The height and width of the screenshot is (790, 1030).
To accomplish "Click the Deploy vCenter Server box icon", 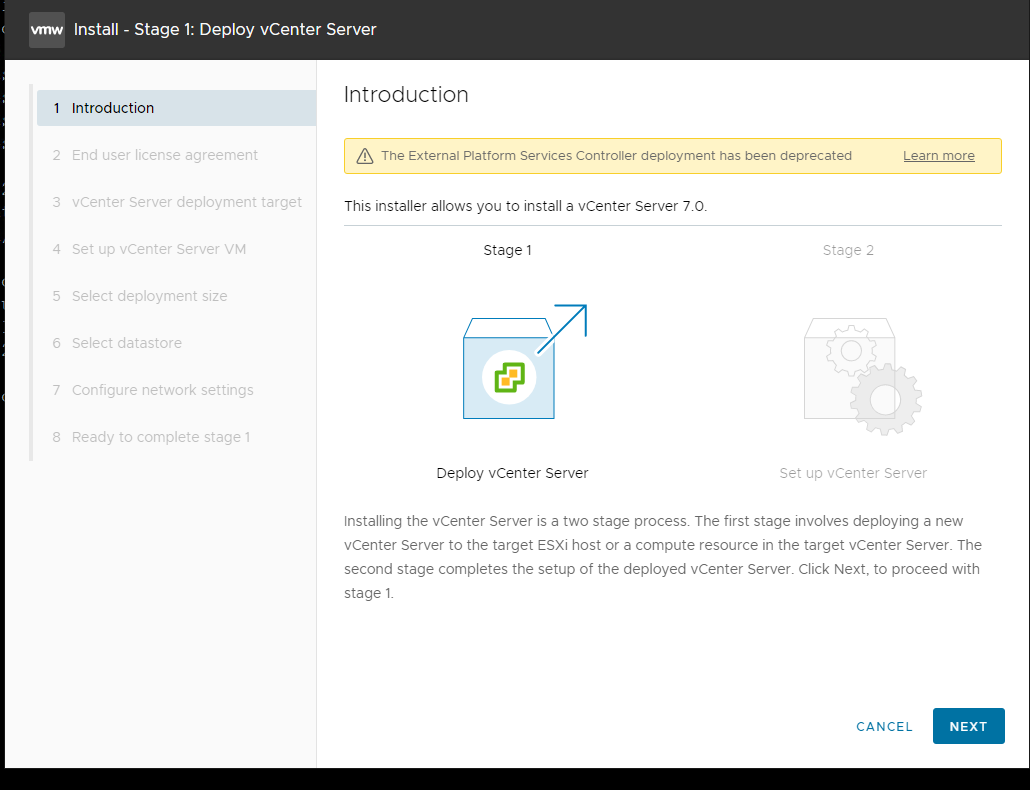I will [x=525, y=361].
